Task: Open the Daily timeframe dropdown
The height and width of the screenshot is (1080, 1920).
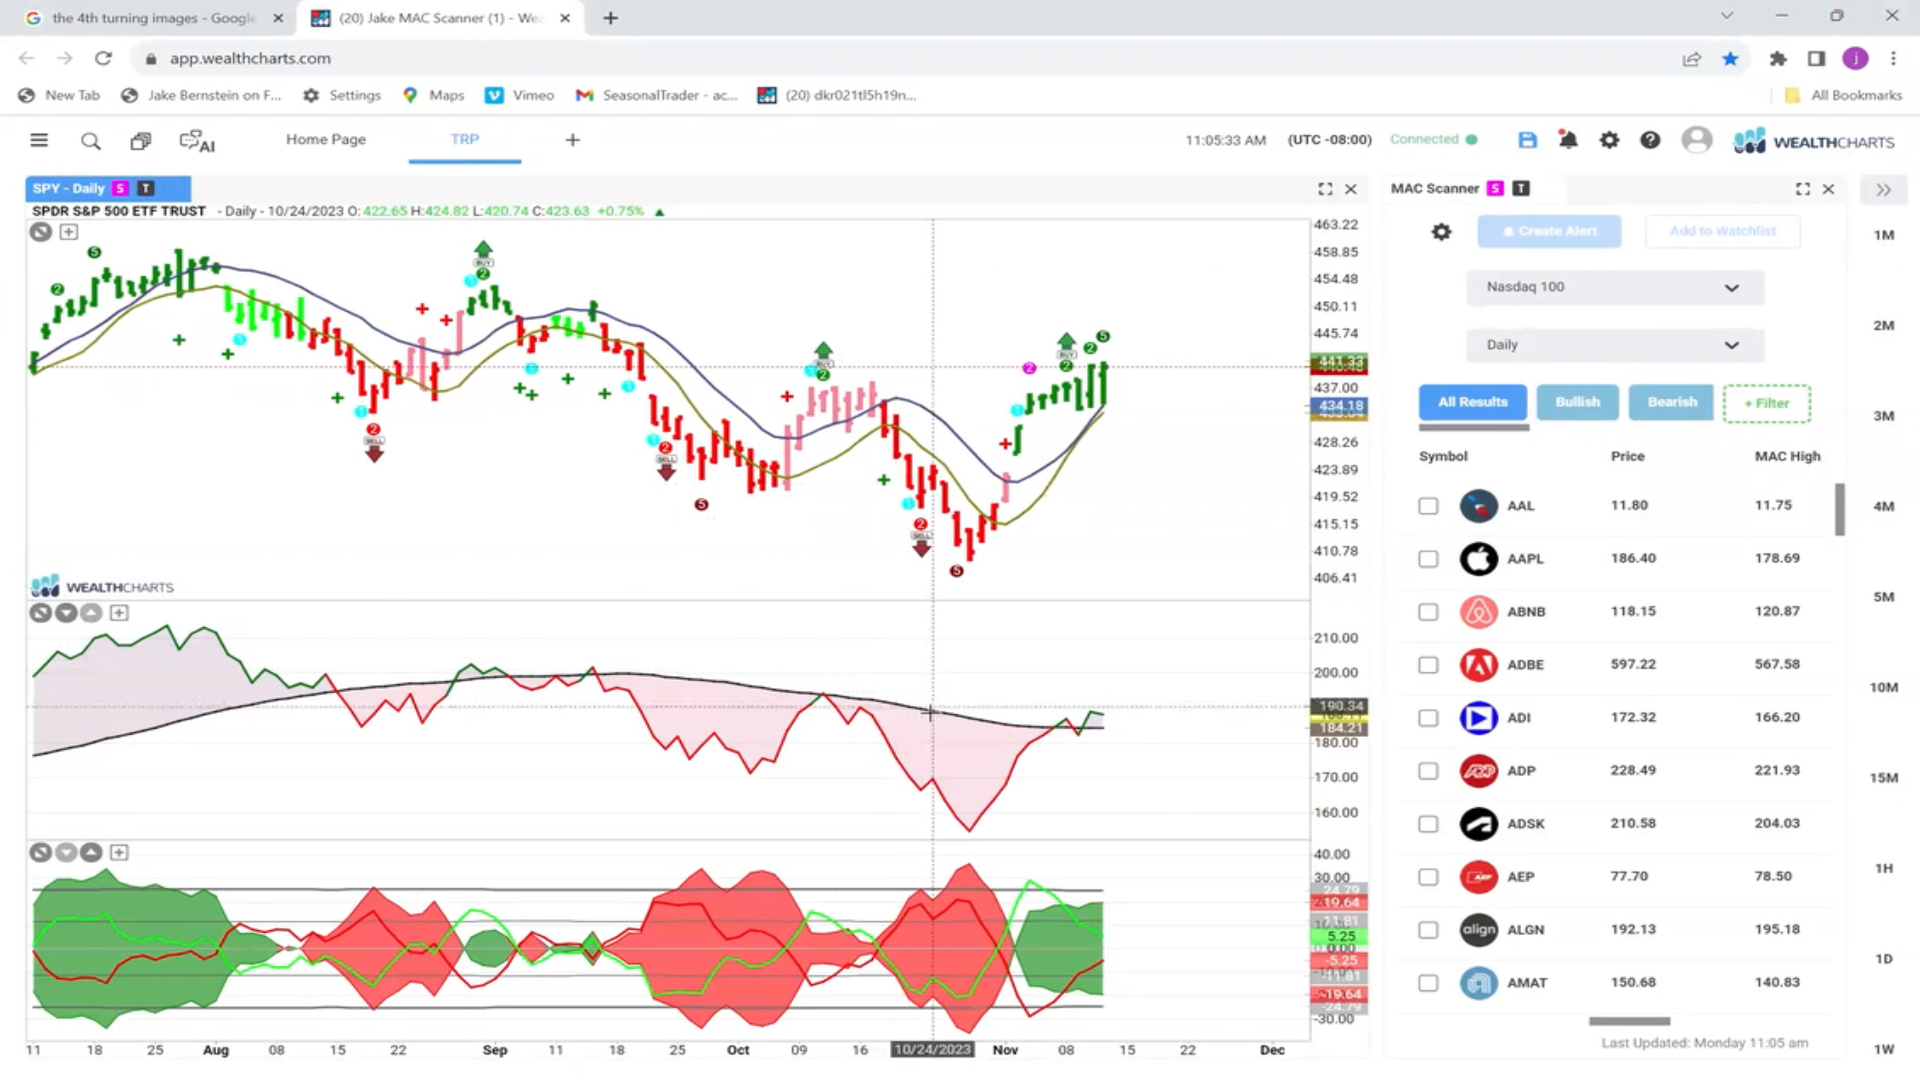Action: [1614, 345]
